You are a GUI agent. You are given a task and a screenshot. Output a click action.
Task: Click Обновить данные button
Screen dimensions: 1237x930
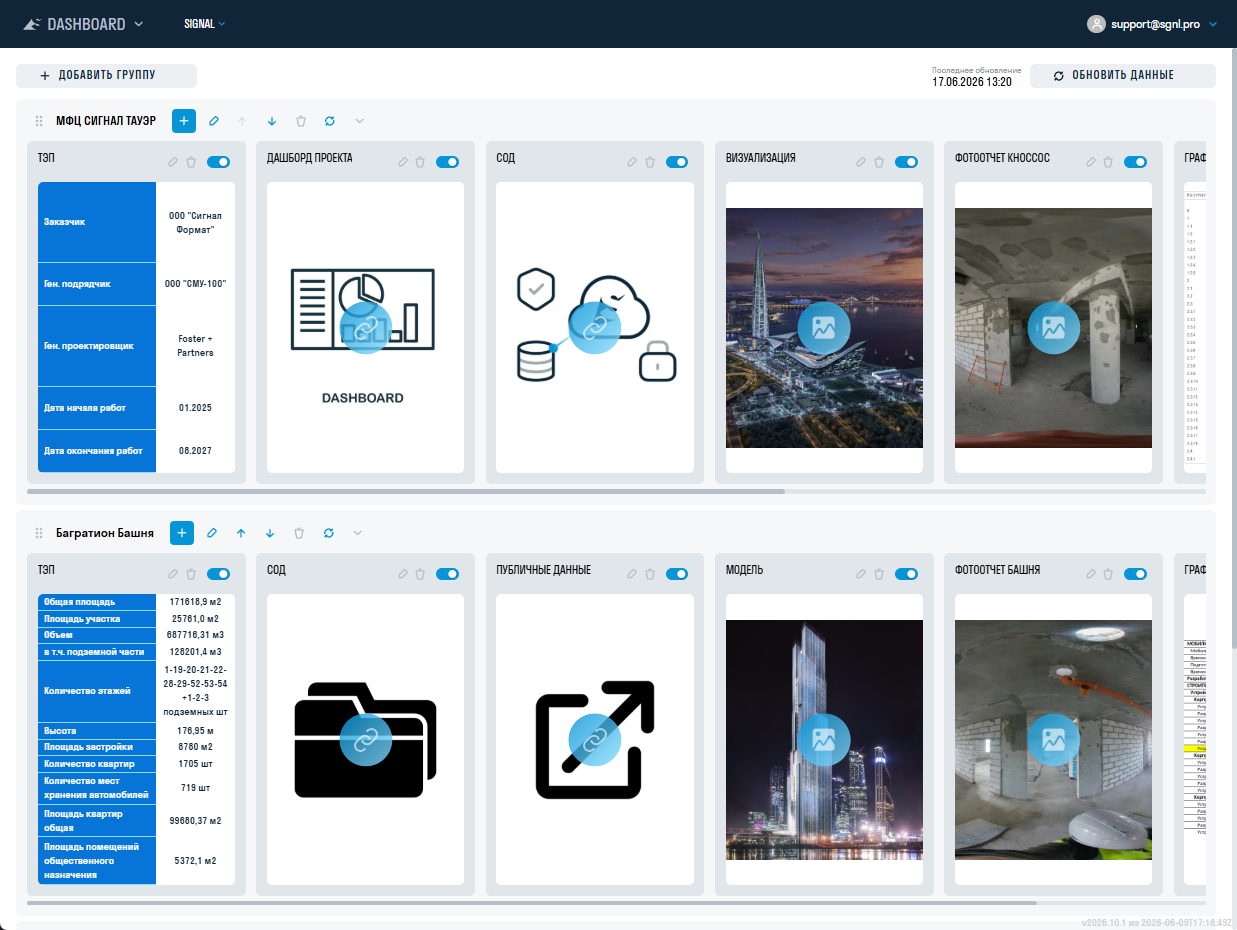point(1122,75)
